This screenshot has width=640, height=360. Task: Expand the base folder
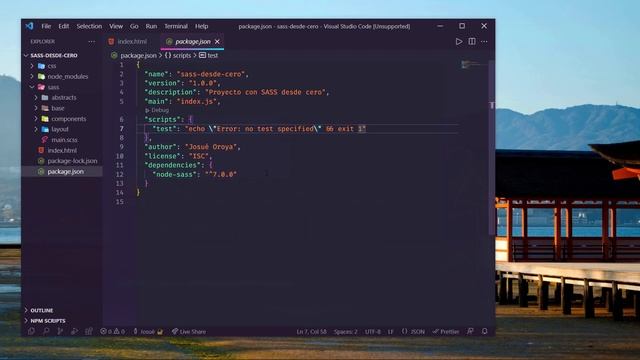point(58,108)
